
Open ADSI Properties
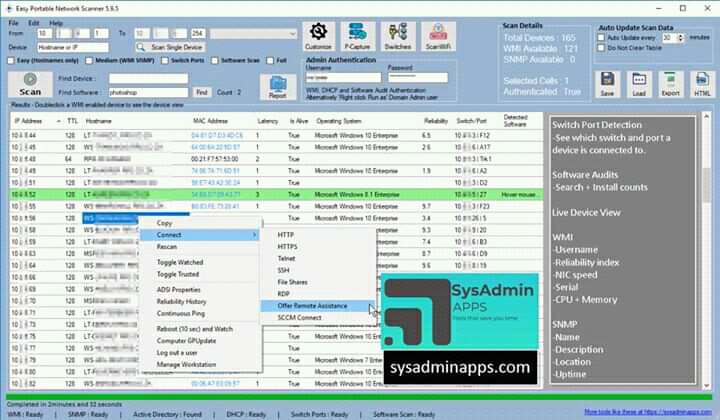[200, 290]
